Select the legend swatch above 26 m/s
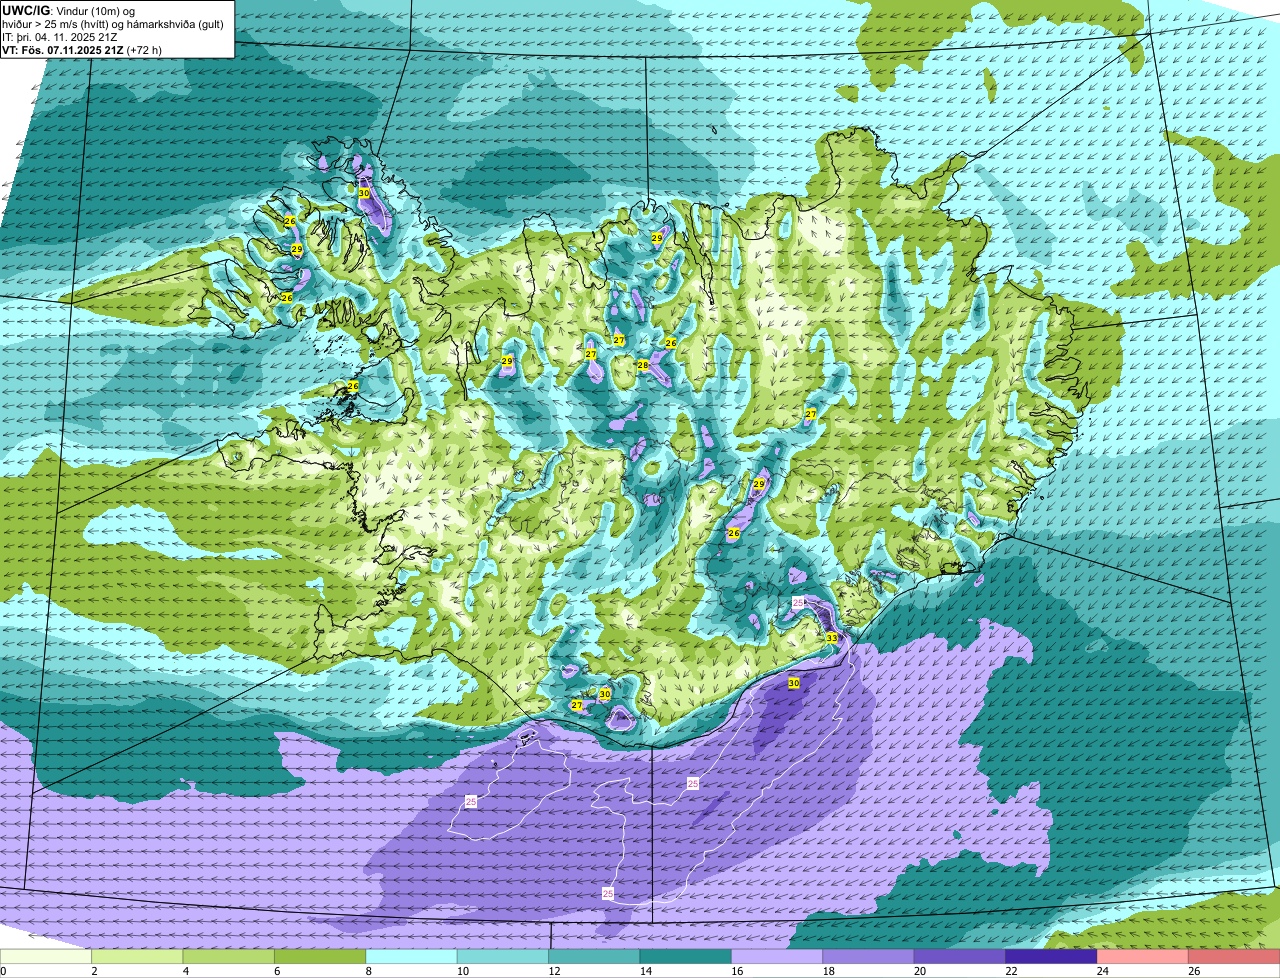 [1234, 956]
